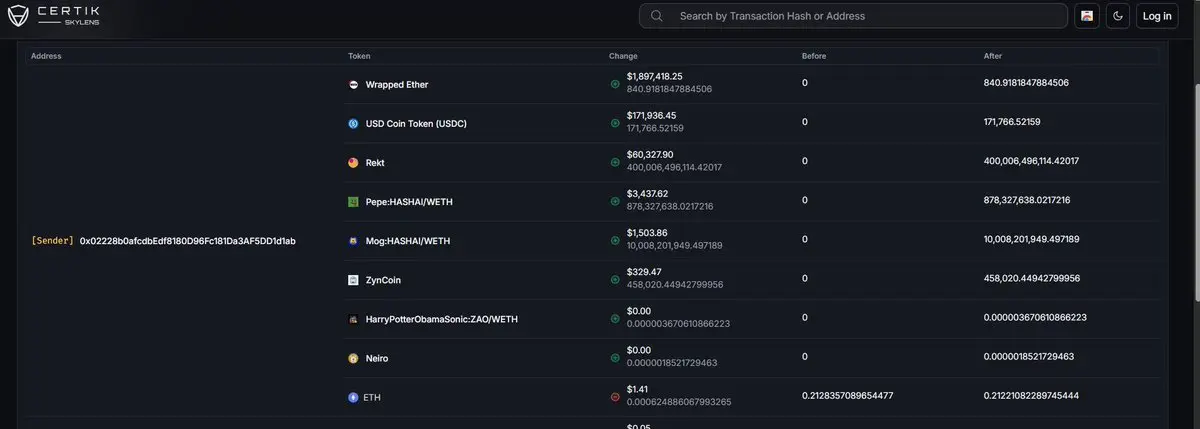Viewport: 1200px width, 429px height.
Task: Click the Log in button
Action: pos(1157,16)
